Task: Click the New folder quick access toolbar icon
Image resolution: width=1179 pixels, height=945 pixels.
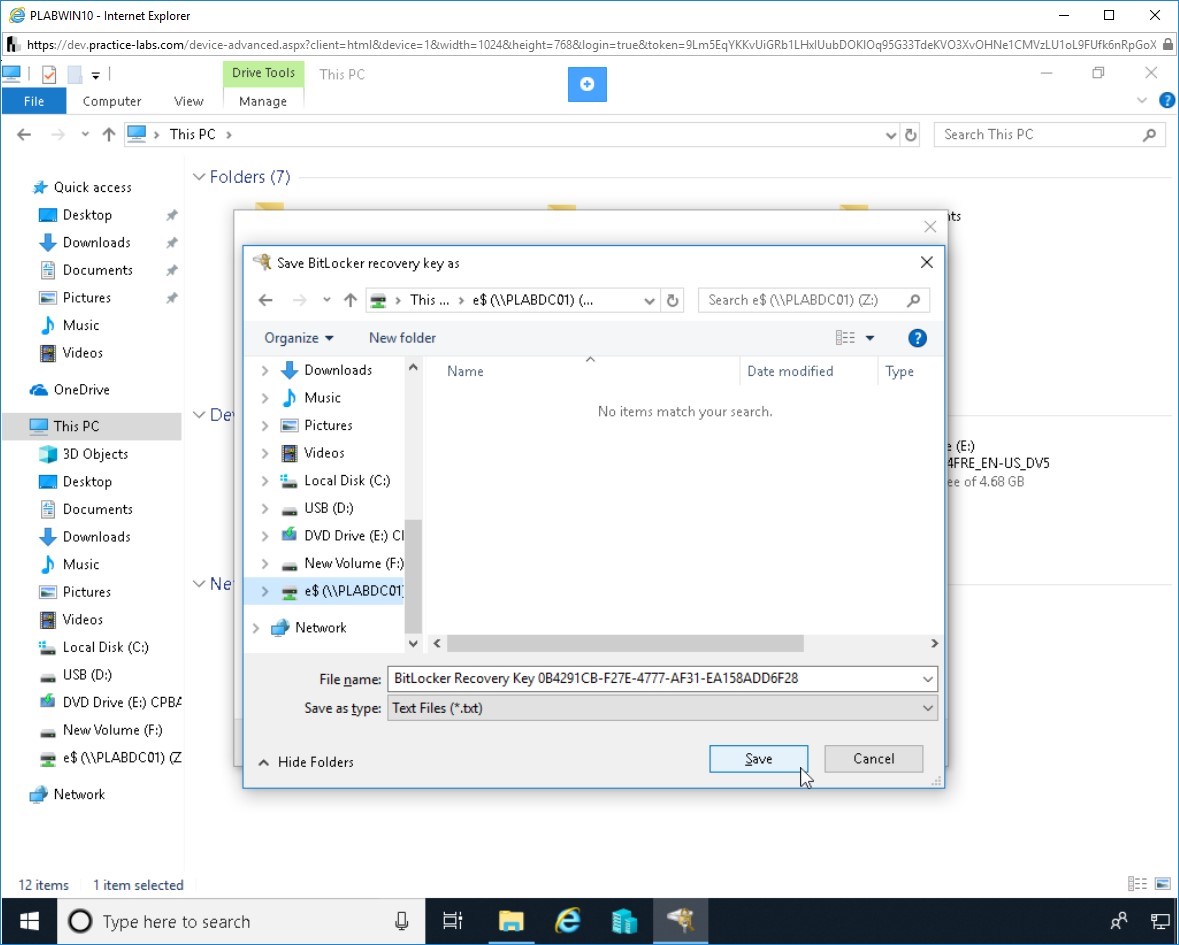Action: tap(74, 74)
